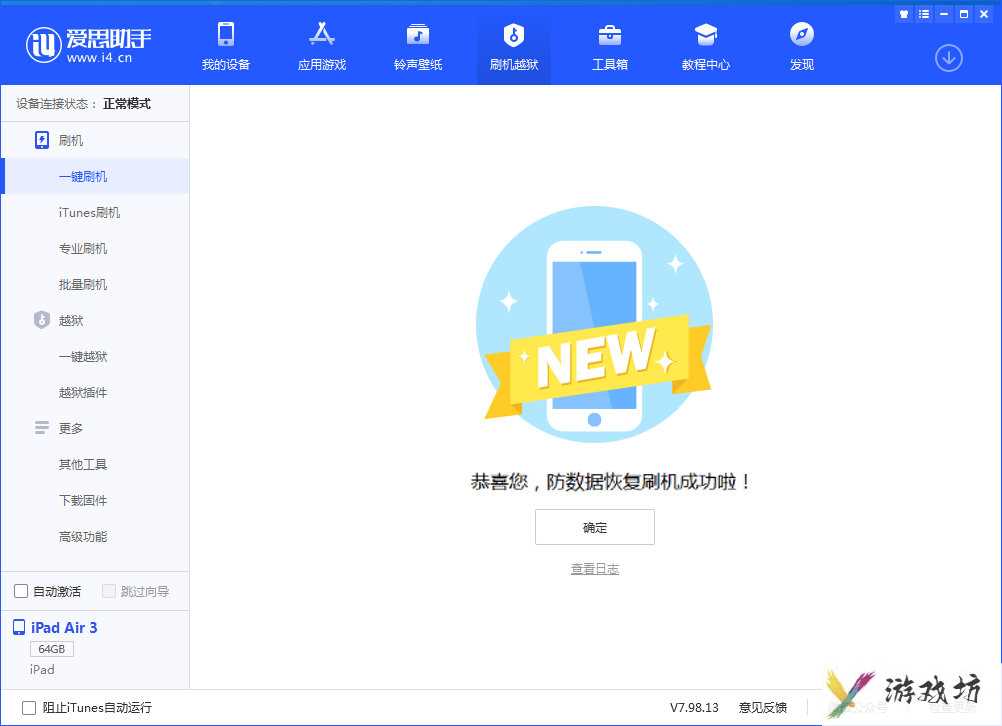1002x726 pixels.
Task: Click the 正常模式 connection status text
Action: [127, 104]
